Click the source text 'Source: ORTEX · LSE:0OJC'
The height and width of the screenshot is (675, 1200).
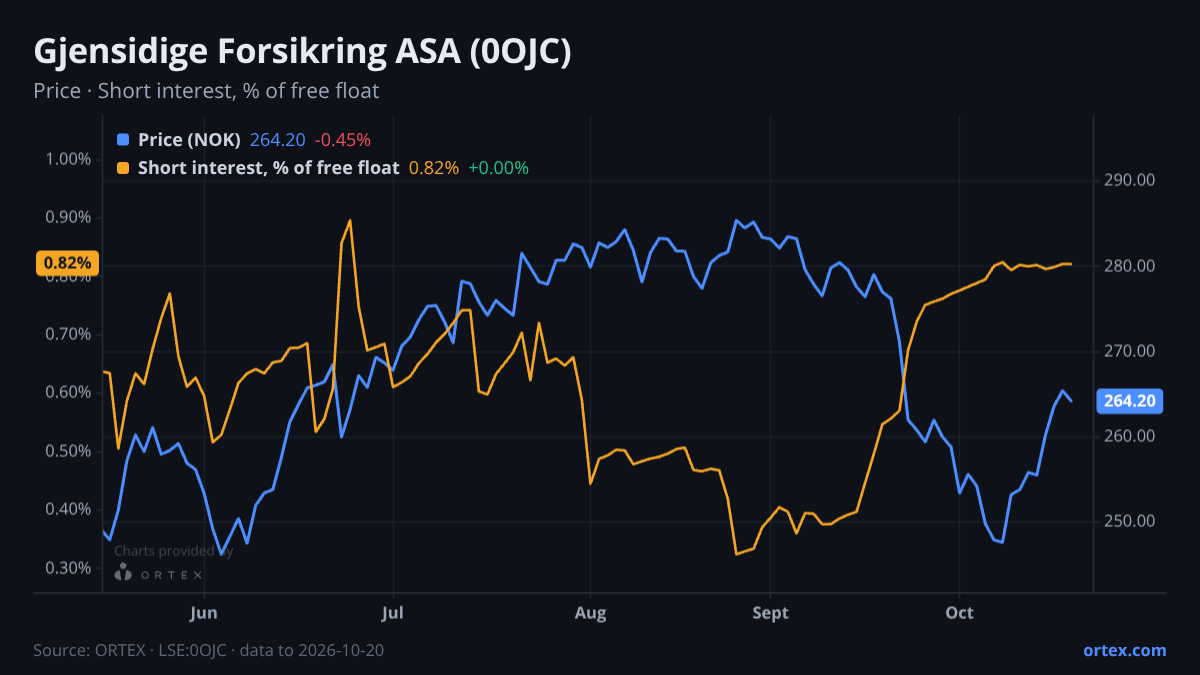(x=132, y=650)
